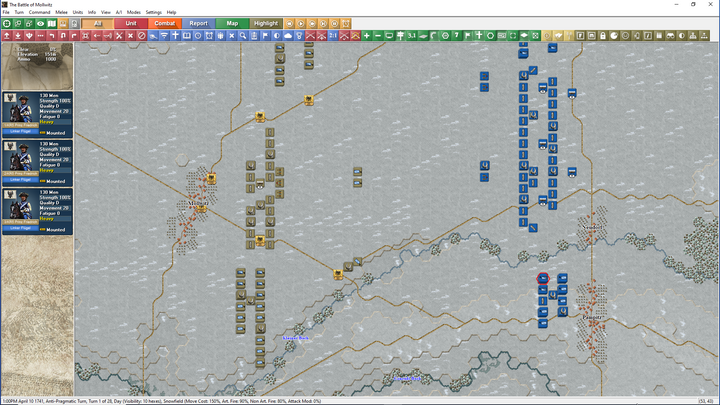Screen dimensions: 720x405
Task: Open the View menu
Action: tap(106, 12)
